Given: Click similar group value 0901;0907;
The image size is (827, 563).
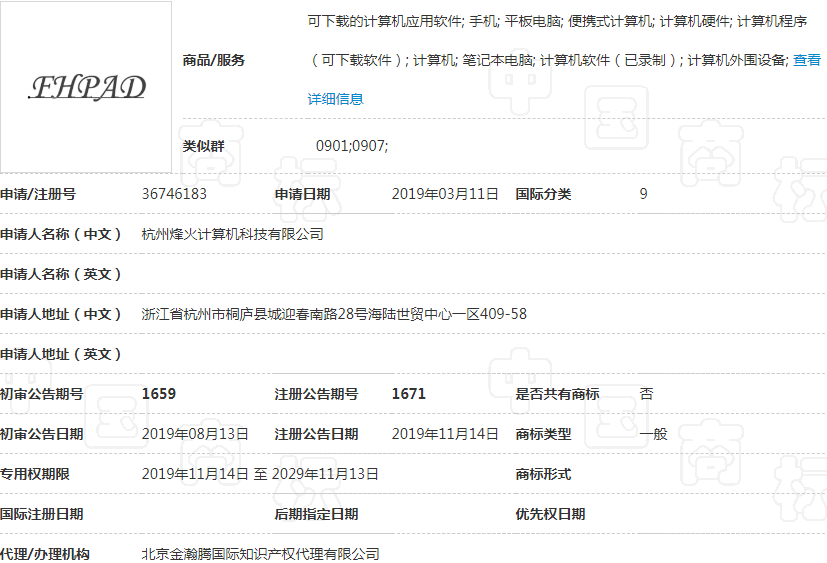Looking at the screenshot, I should pyautogui.click(x=352, y=146).
